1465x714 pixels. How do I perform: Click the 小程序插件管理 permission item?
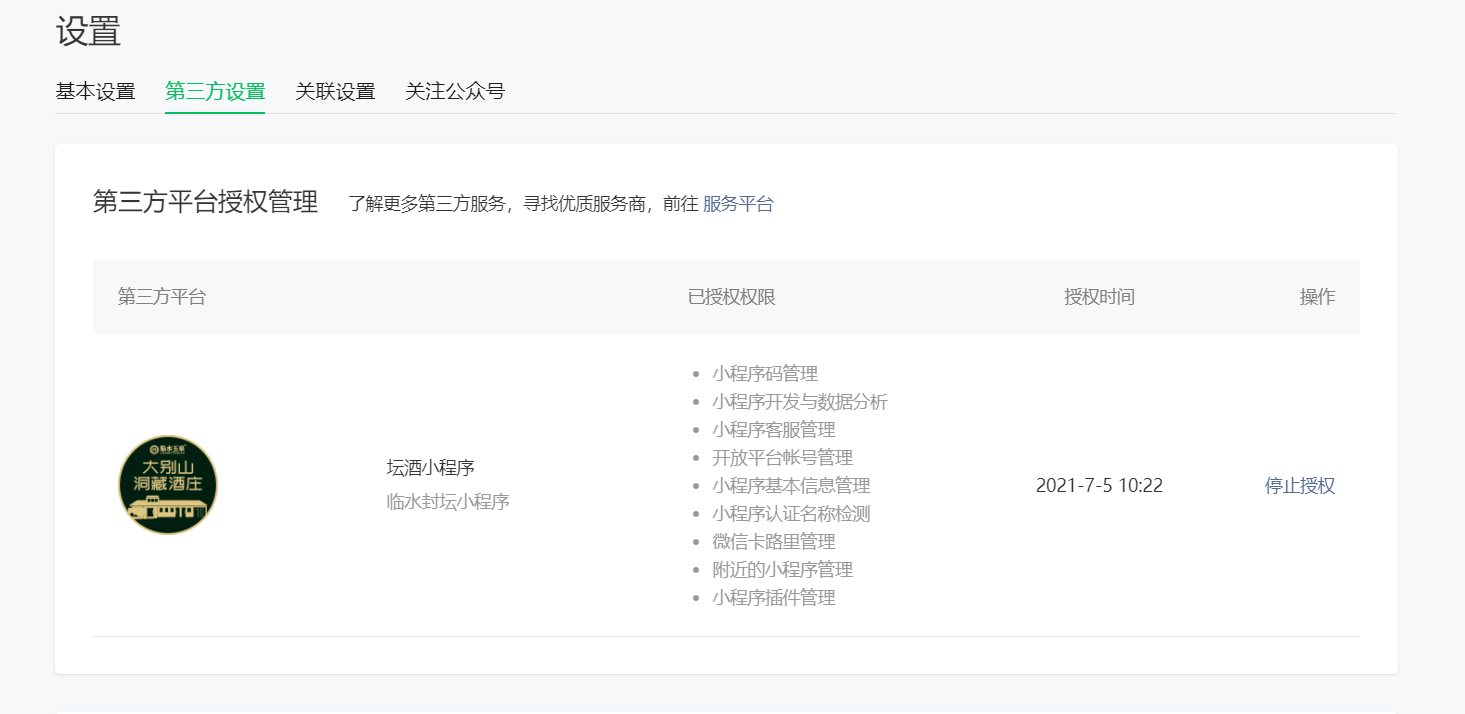click(774, 598)
